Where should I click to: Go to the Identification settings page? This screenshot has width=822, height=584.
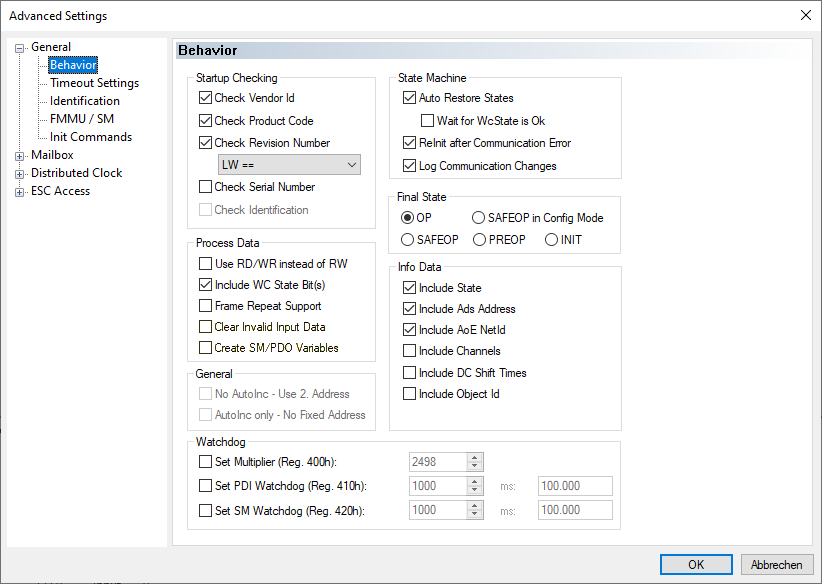(x=85, y=101)
